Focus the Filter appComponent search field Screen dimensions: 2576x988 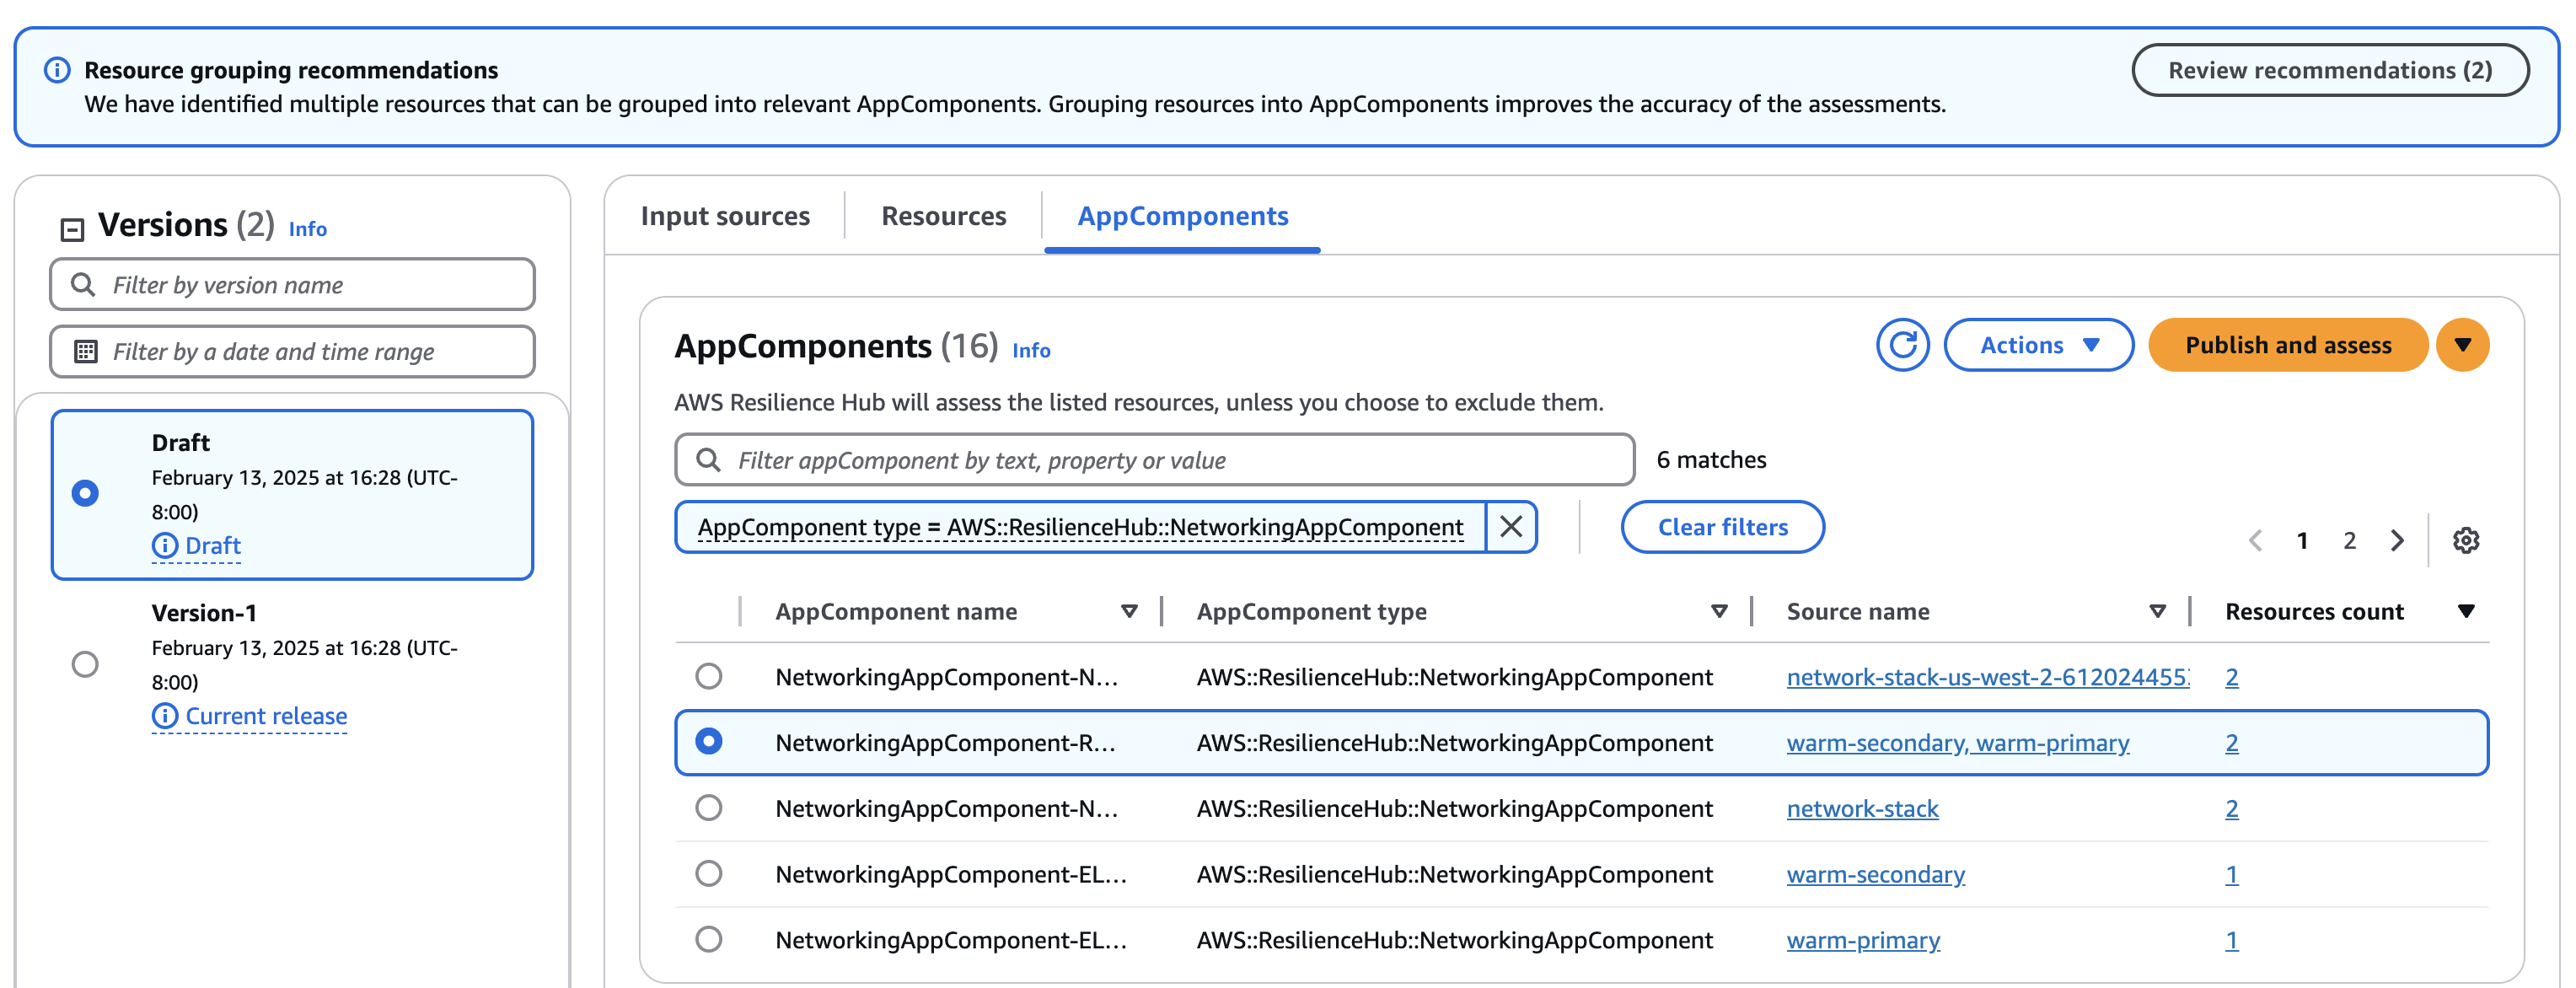1170,460
